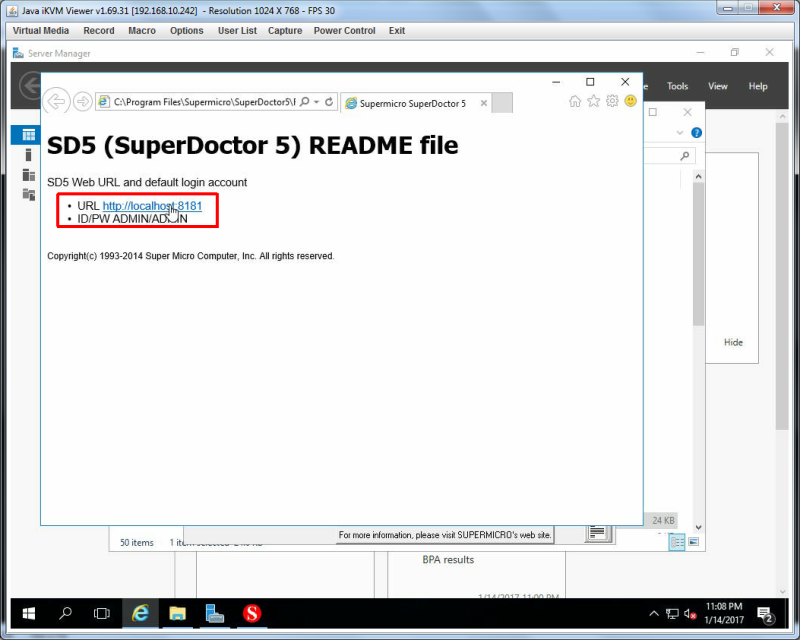
Task: Refresh the README page
Action: 329,102
